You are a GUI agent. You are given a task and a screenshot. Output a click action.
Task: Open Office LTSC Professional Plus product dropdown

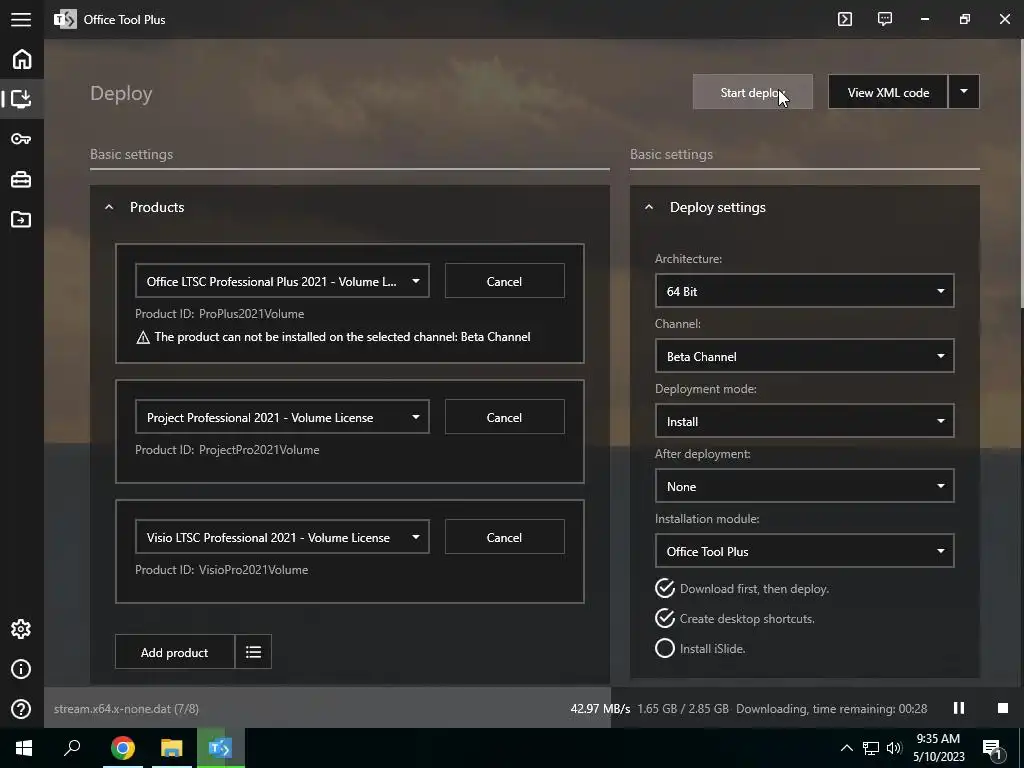(x=282, y=281)
